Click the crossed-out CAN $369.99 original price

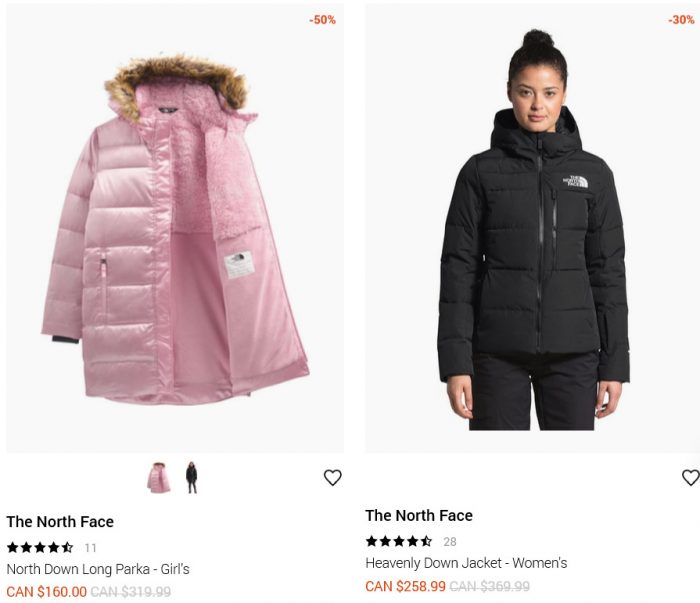click(x=490, y=586)
